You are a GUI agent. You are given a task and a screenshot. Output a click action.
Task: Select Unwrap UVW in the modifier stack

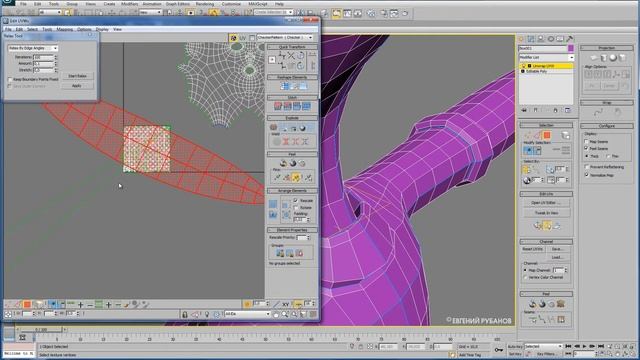tap(546, 66)
